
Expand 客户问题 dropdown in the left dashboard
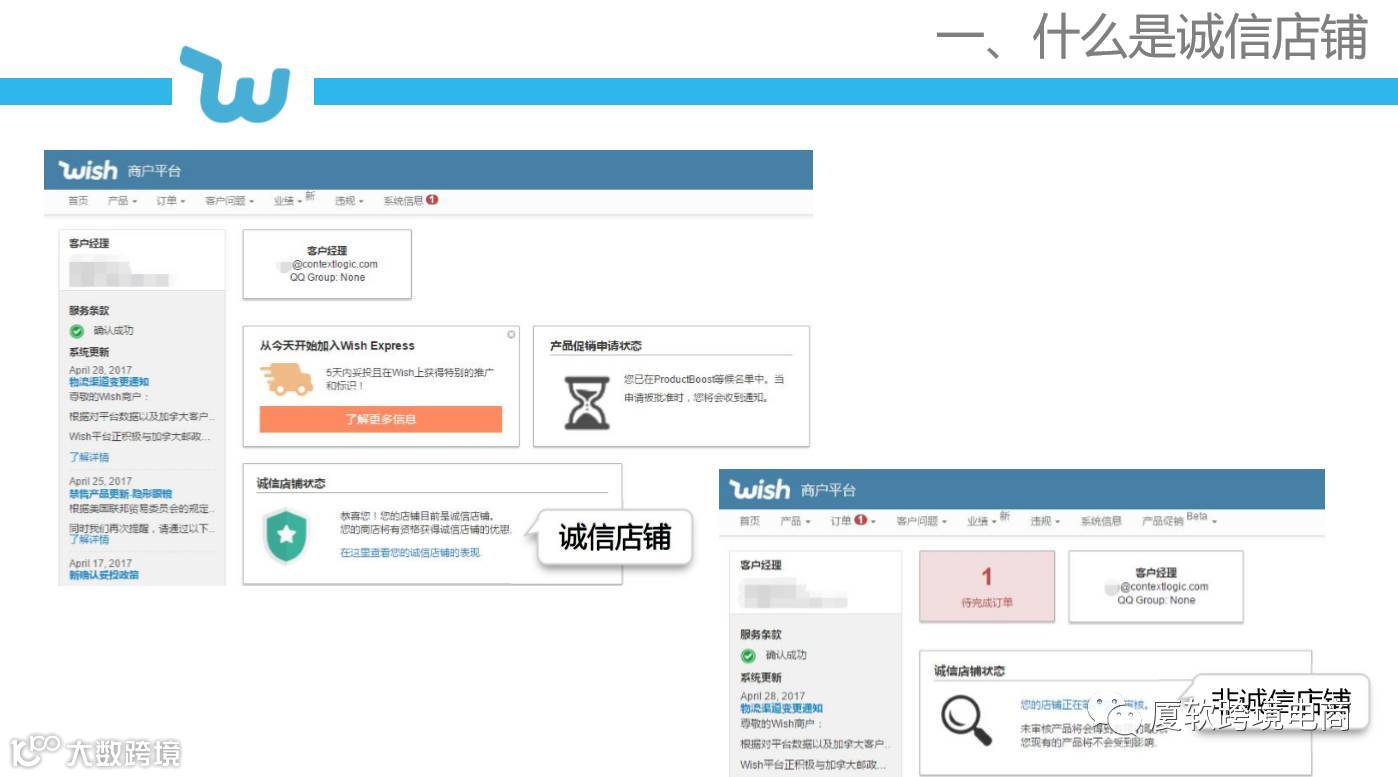pyautogui.click(x=230, y=201)
